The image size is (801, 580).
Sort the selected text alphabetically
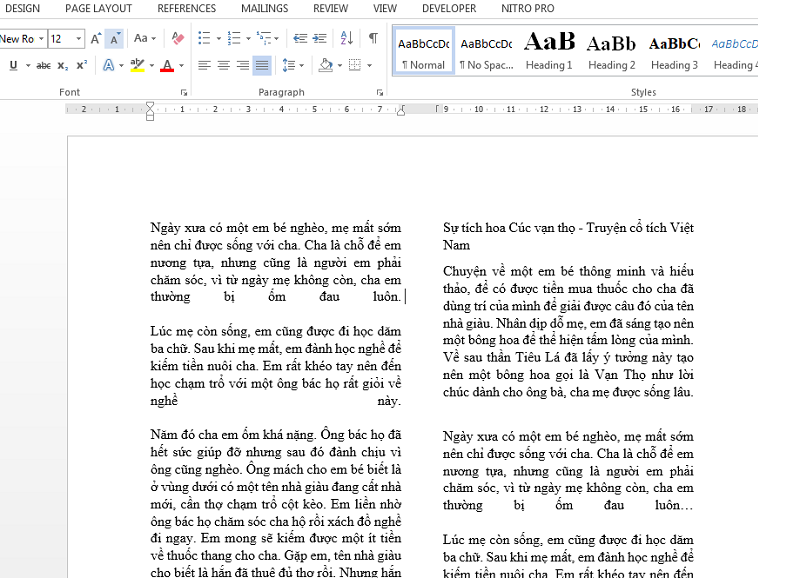tap(346, 38)
